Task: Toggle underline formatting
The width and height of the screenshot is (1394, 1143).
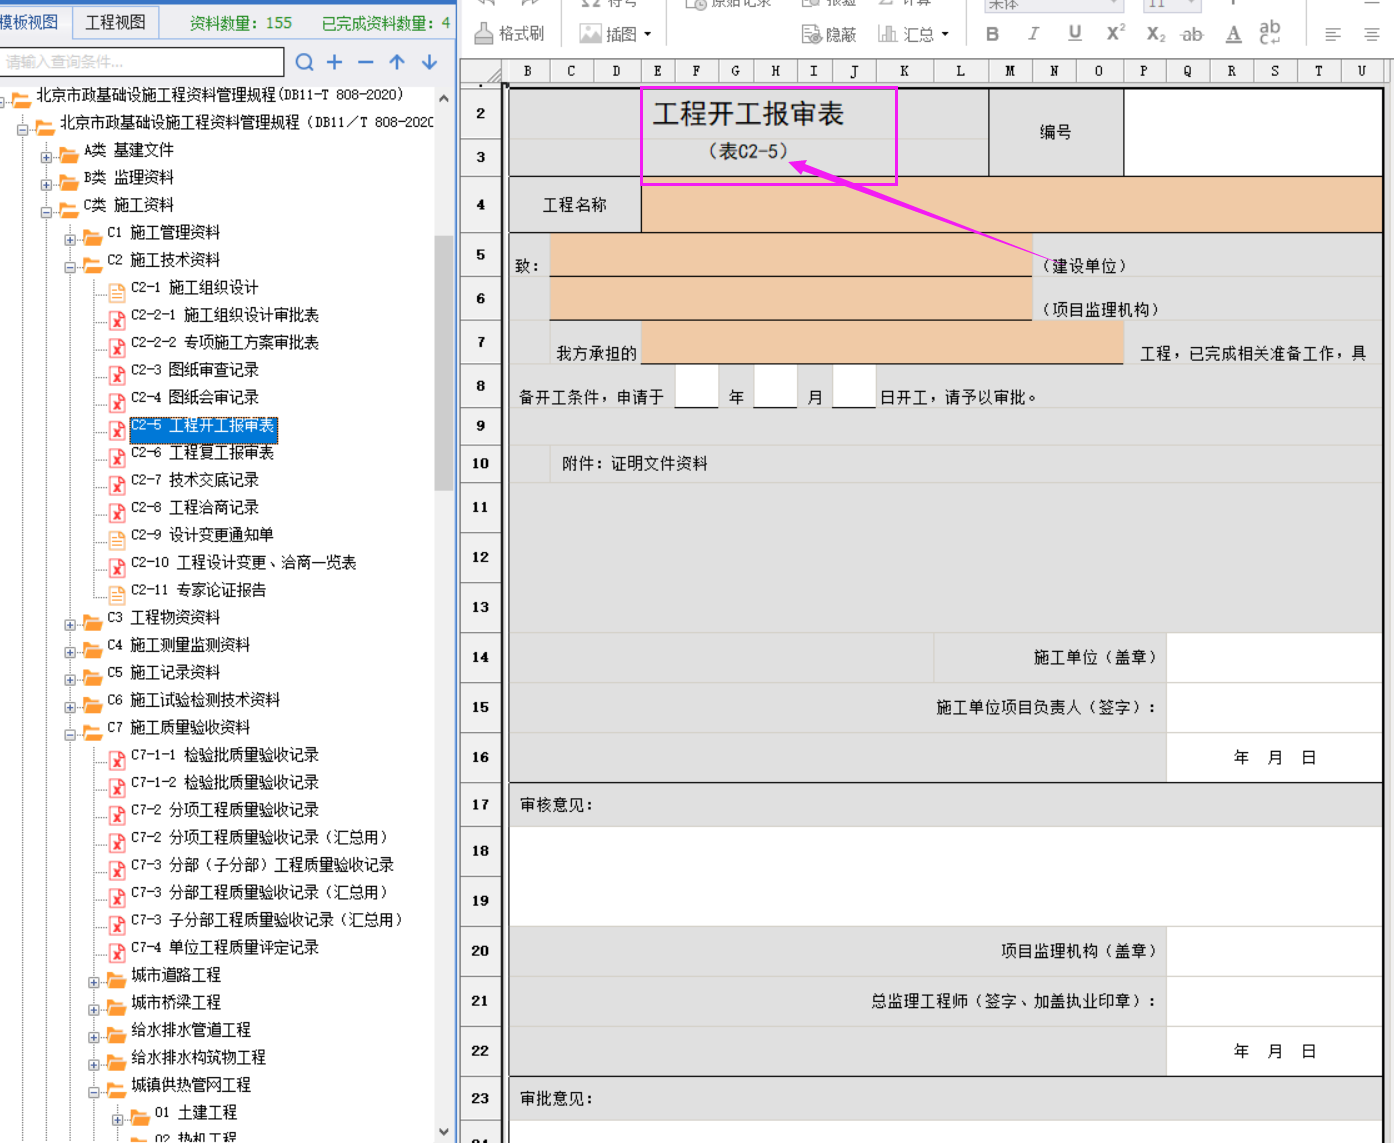Action: click(1075, 34)
